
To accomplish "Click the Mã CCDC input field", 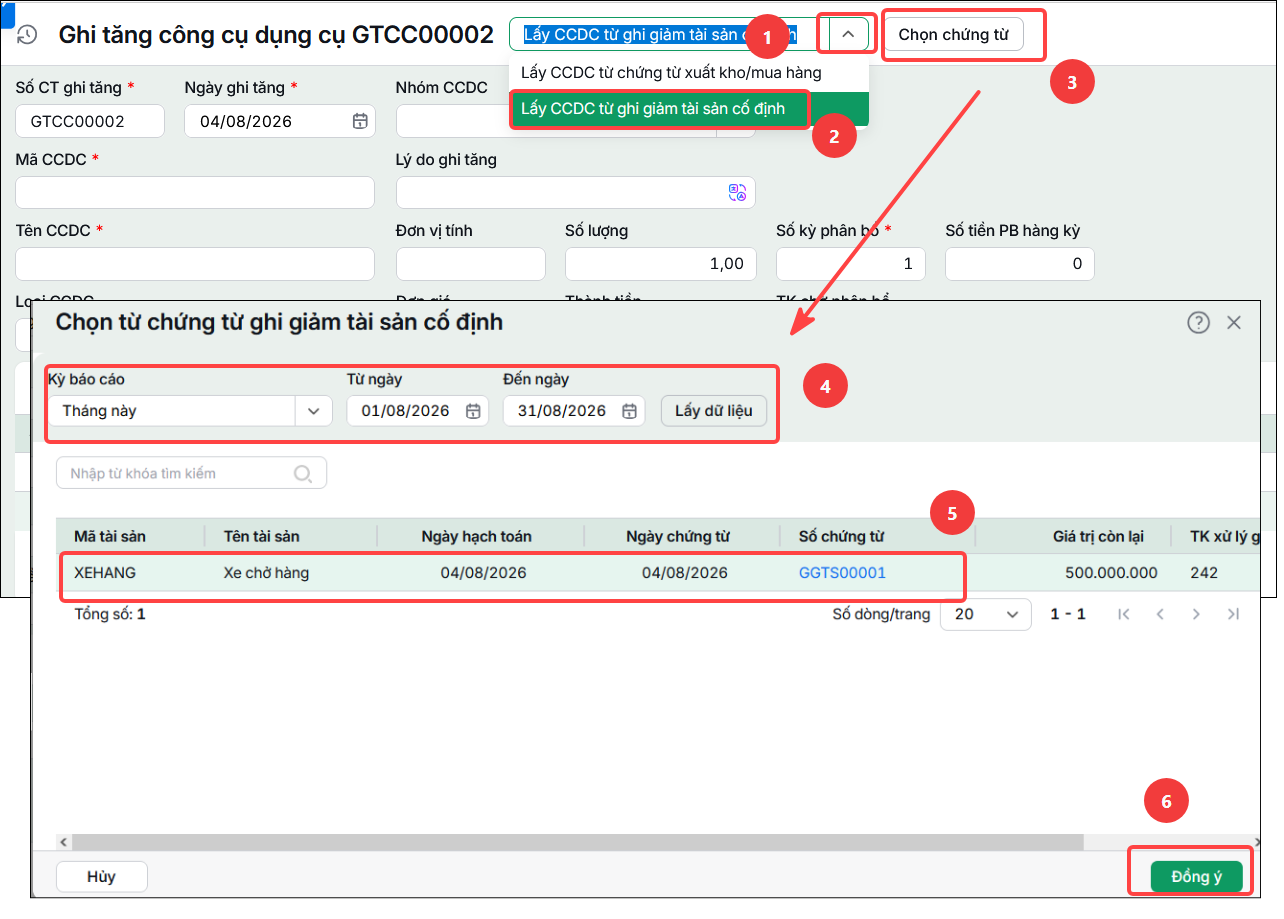I will point(195,193).
